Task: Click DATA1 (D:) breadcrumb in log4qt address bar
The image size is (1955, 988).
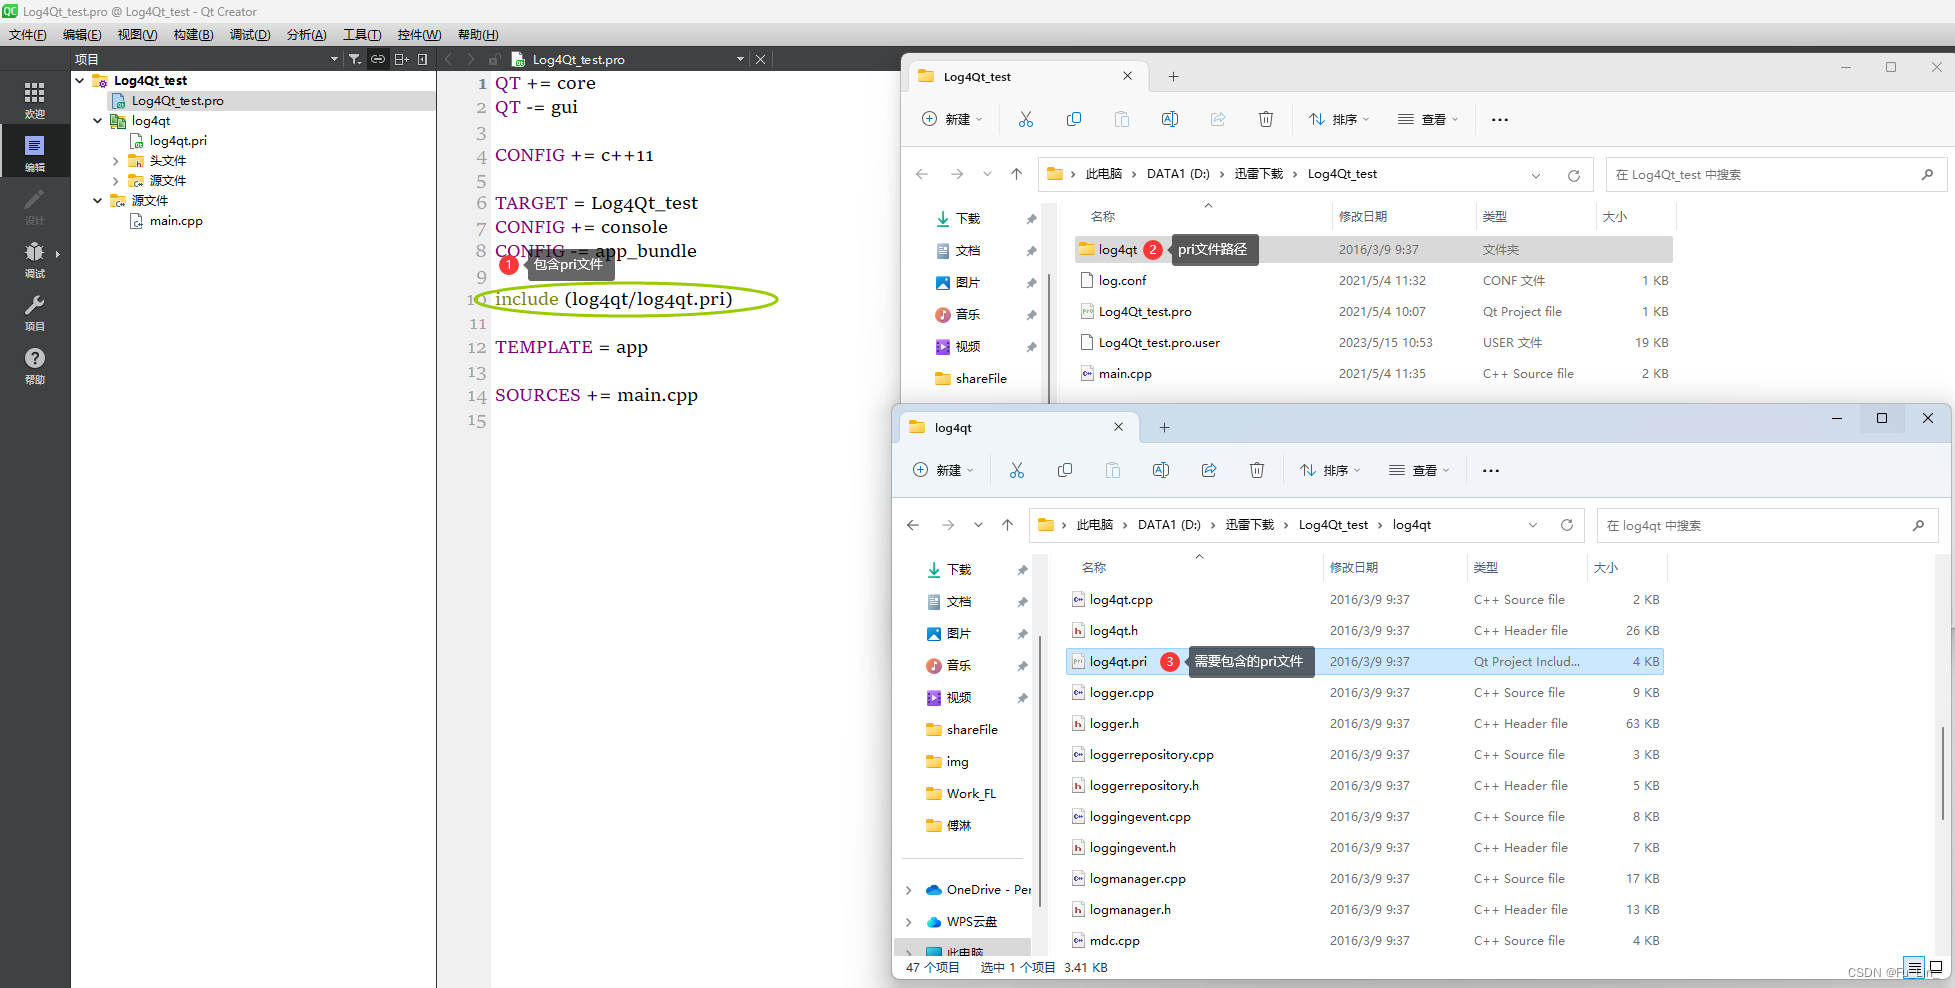Action: pyautogui.click(x=1169, y=525)
